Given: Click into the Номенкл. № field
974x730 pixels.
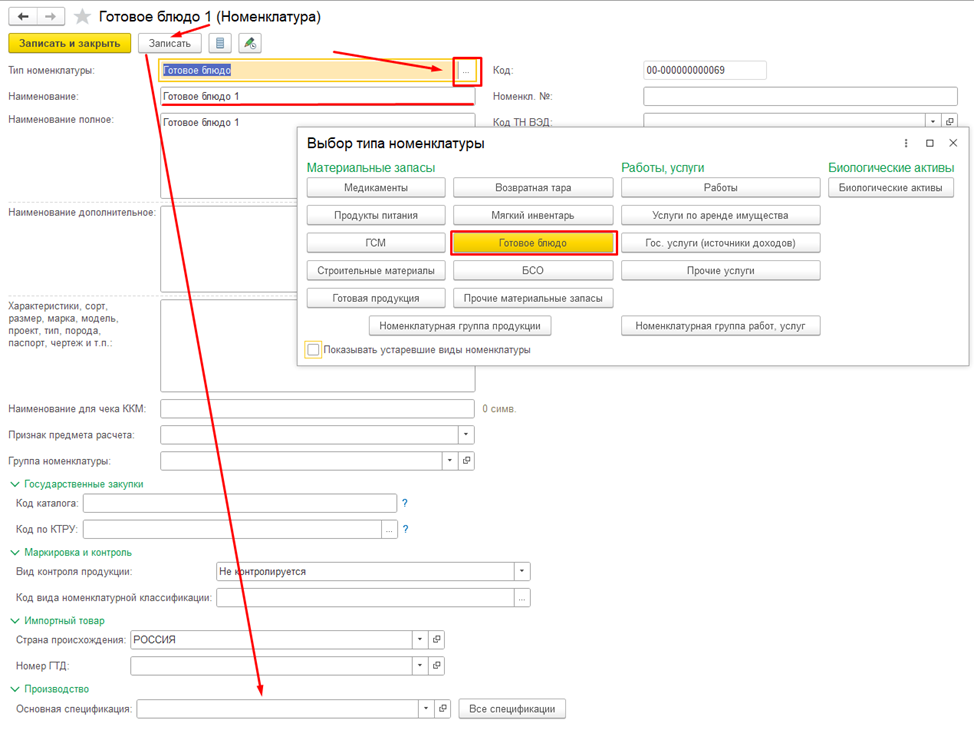Looking at the screenshot, I should 800,96.
